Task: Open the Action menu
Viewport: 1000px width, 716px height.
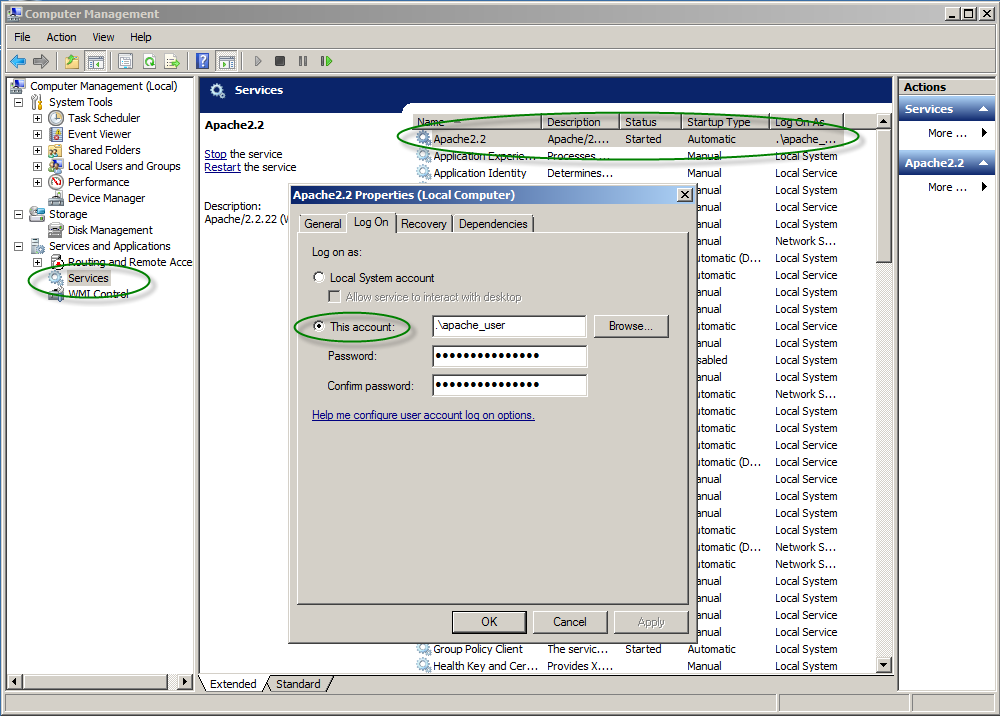Action: coord(61,37)
